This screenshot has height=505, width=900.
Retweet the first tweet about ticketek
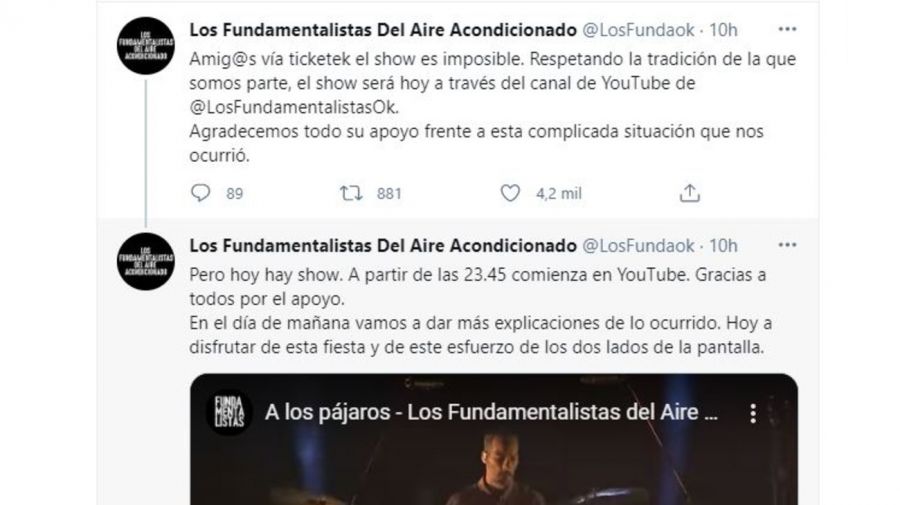click(351, 193)
